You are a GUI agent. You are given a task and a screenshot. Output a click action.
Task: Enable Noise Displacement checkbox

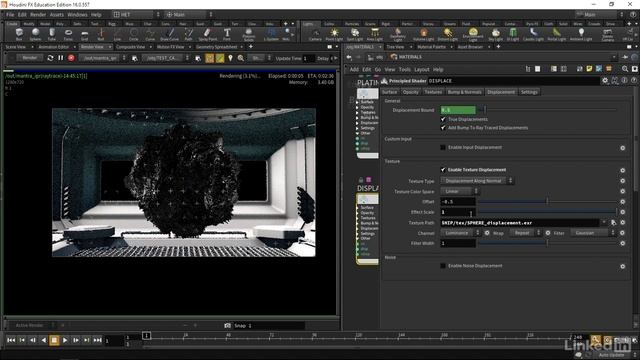pyautogui.click(x=443, y=266)
